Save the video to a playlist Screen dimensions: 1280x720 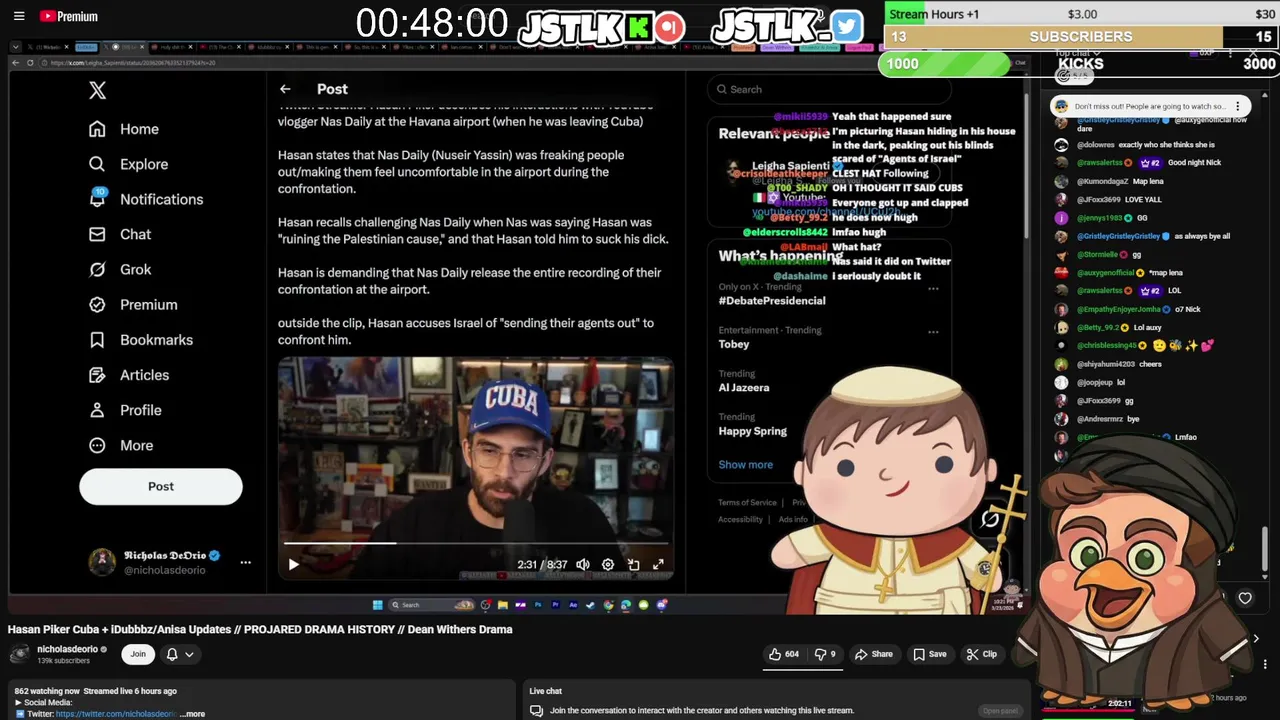pos(929,654)
